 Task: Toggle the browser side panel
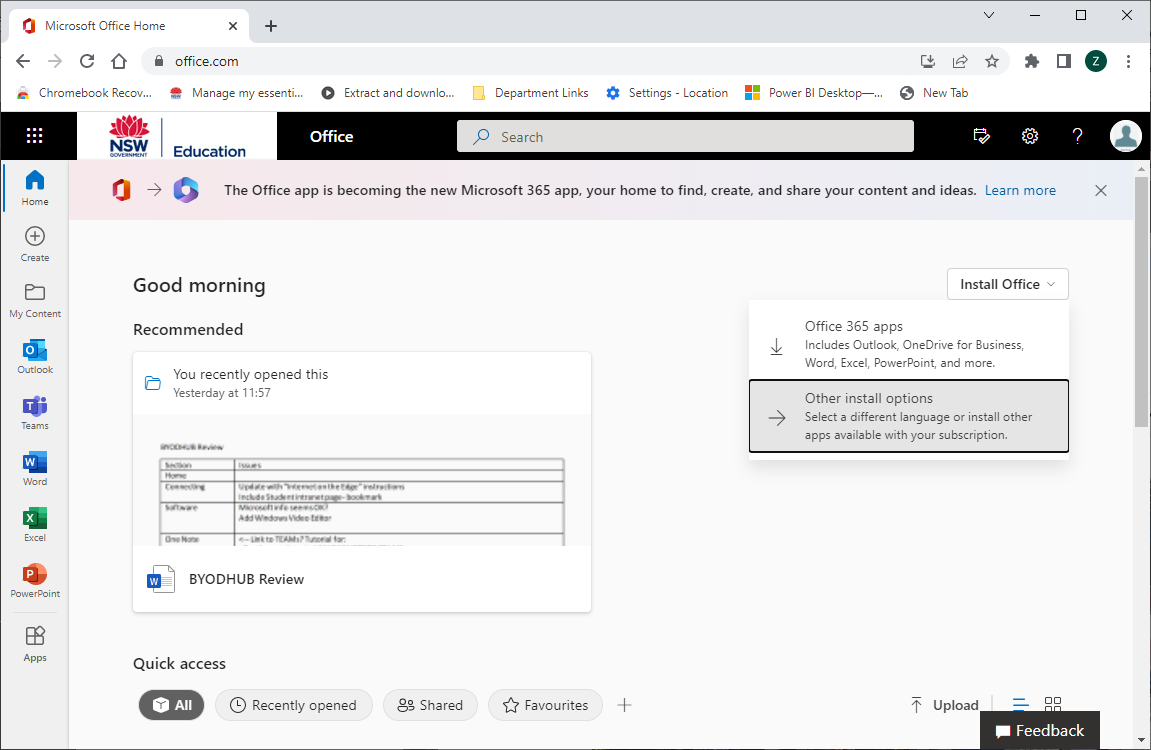coord(1064,61)
